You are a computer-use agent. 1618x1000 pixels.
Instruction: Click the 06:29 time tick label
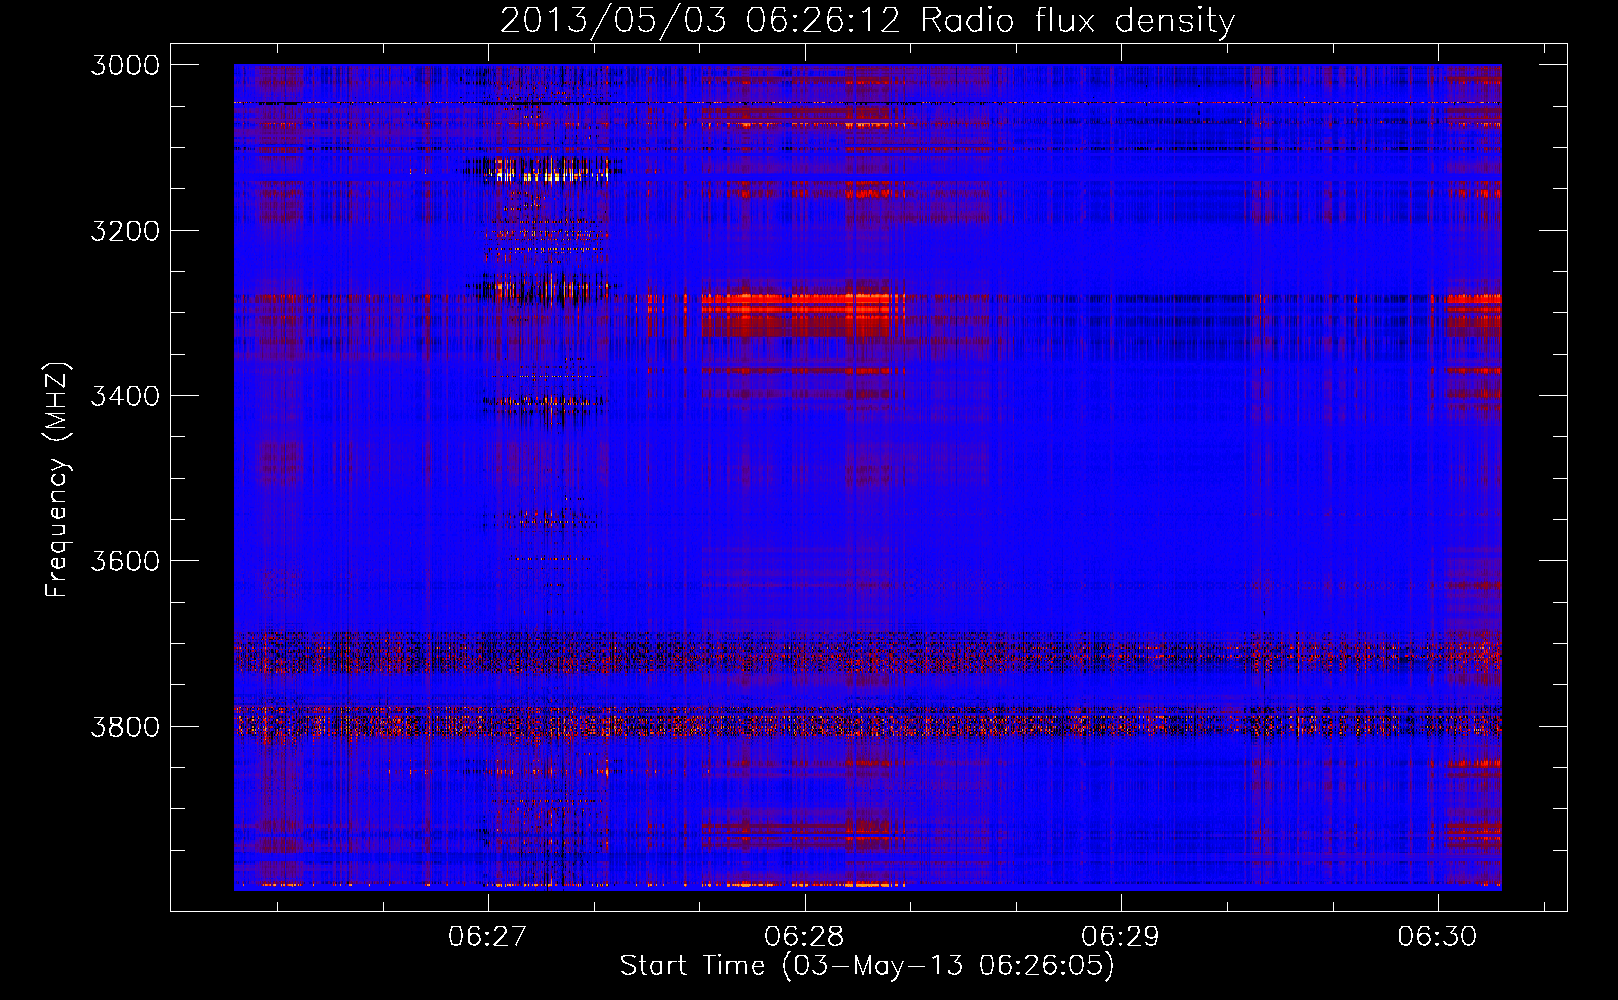pos(1121,936)
